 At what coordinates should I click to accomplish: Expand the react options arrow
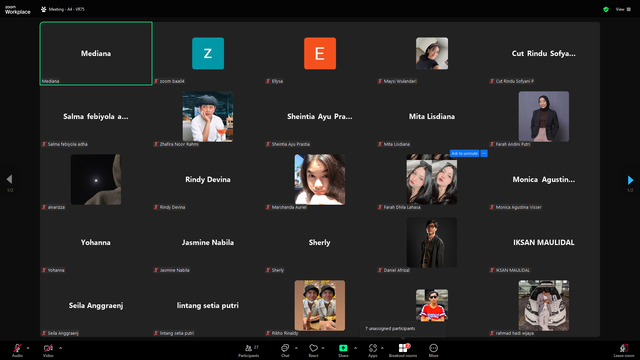pyautogui.click(x=323, y=348)
